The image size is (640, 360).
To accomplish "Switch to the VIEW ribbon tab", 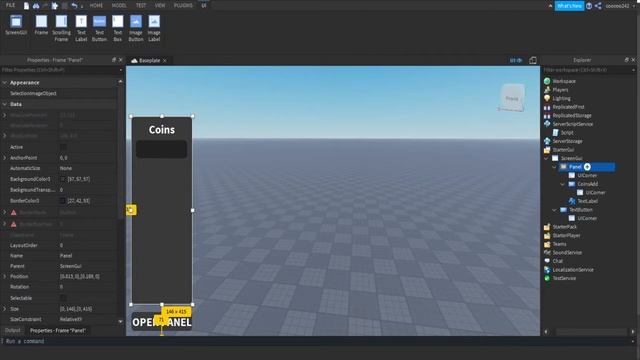I will pyautogui.click(x=160, y=5).
